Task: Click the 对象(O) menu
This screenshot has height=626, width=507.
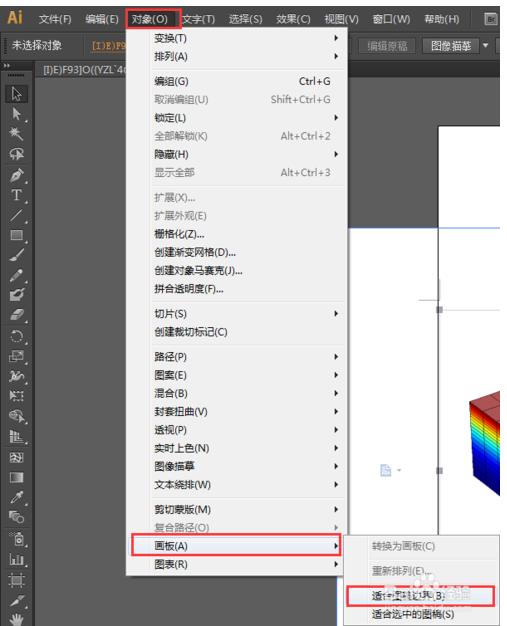Action: pos(150,19)
